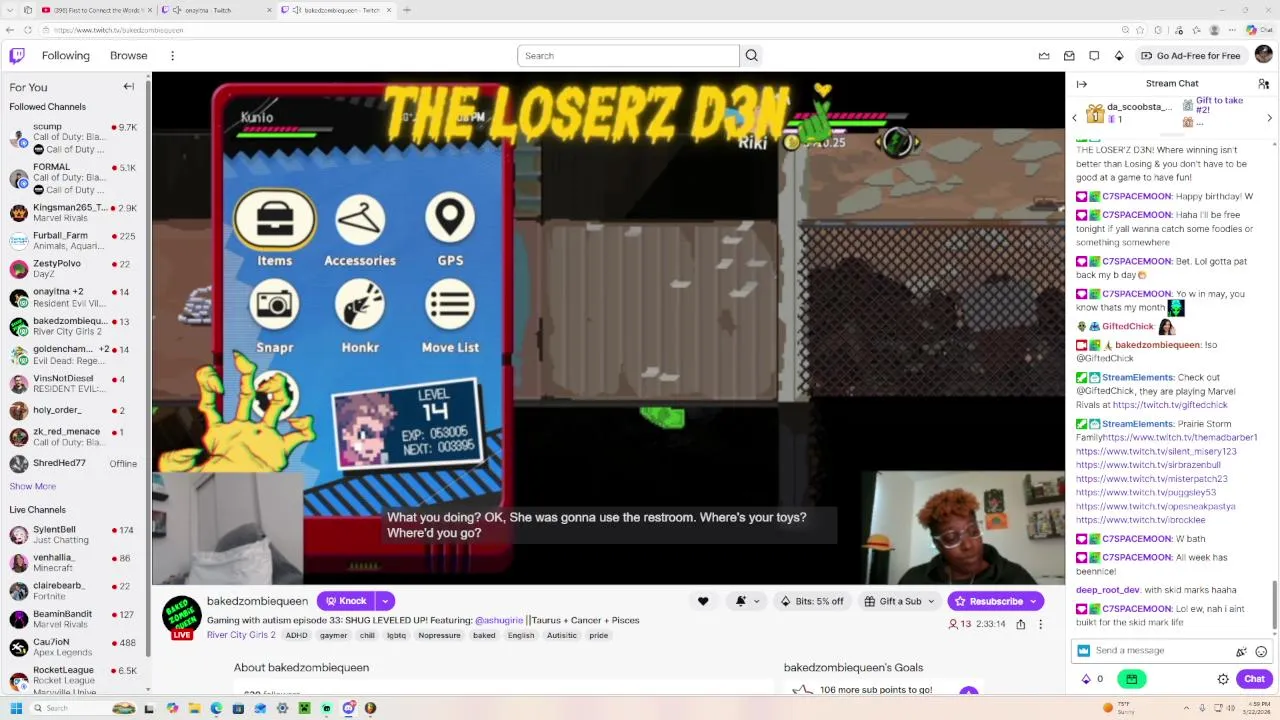Image resolution: width=1280 pixels, height=720 pixels.
Task: Click the bits balance icon below chat
Action: [1087, 679]
